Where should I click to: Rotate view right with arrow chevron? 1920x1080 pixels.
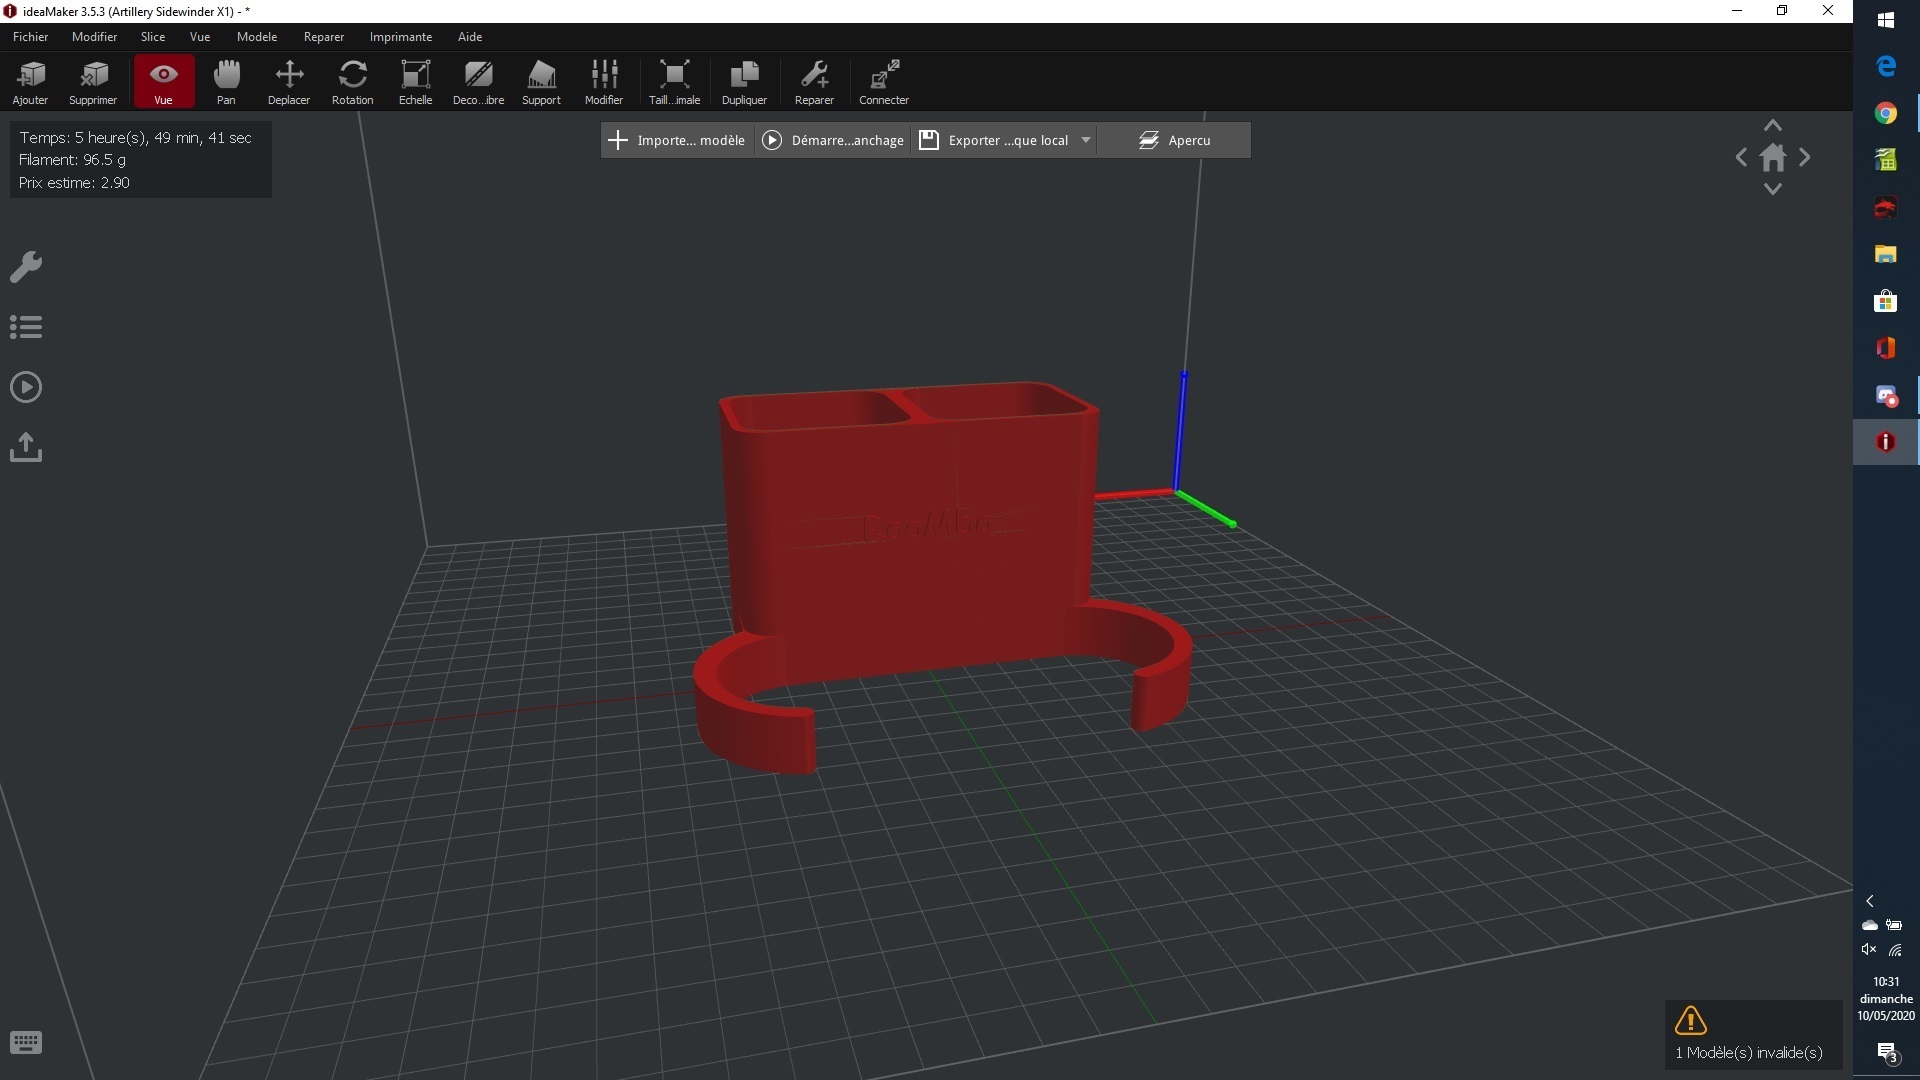coord(1805,157)
